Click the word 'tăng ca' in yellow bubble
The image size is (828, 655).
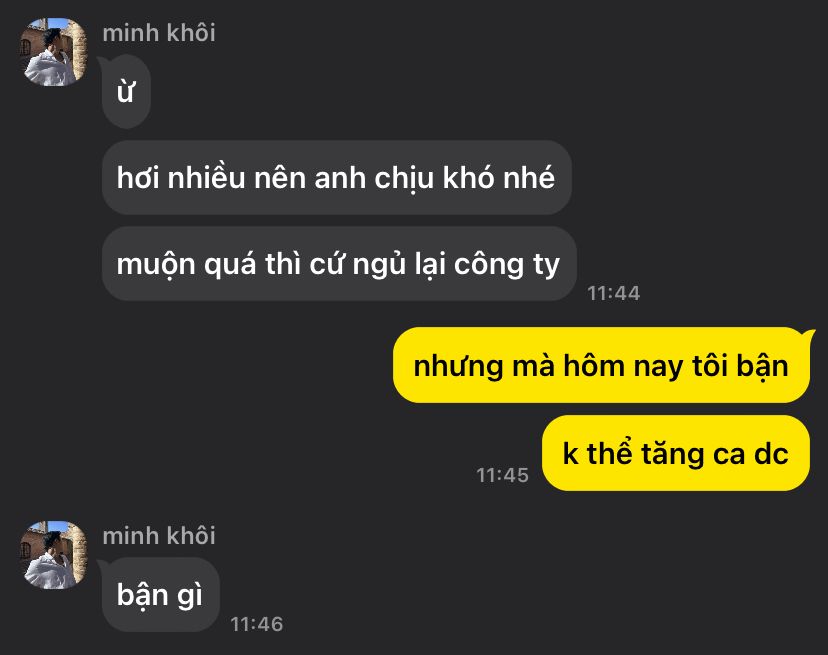click(x=693, y=453)
